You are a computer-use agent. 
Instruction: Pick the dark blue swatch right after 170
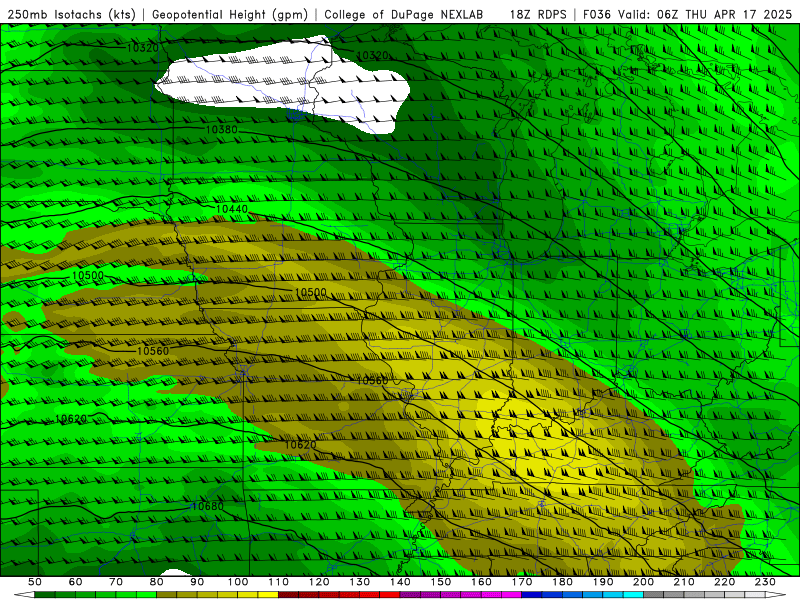[x=532, y=595]
